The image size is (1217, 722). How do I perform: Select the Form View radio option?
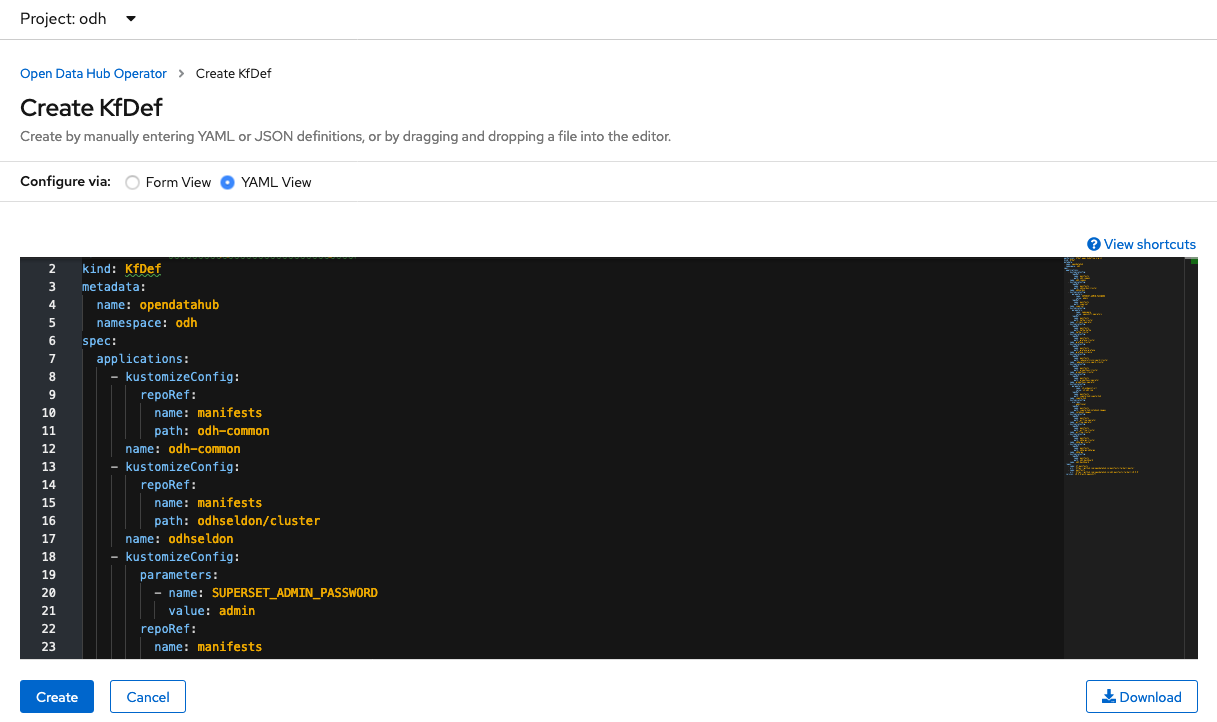[x=132, y=182]
